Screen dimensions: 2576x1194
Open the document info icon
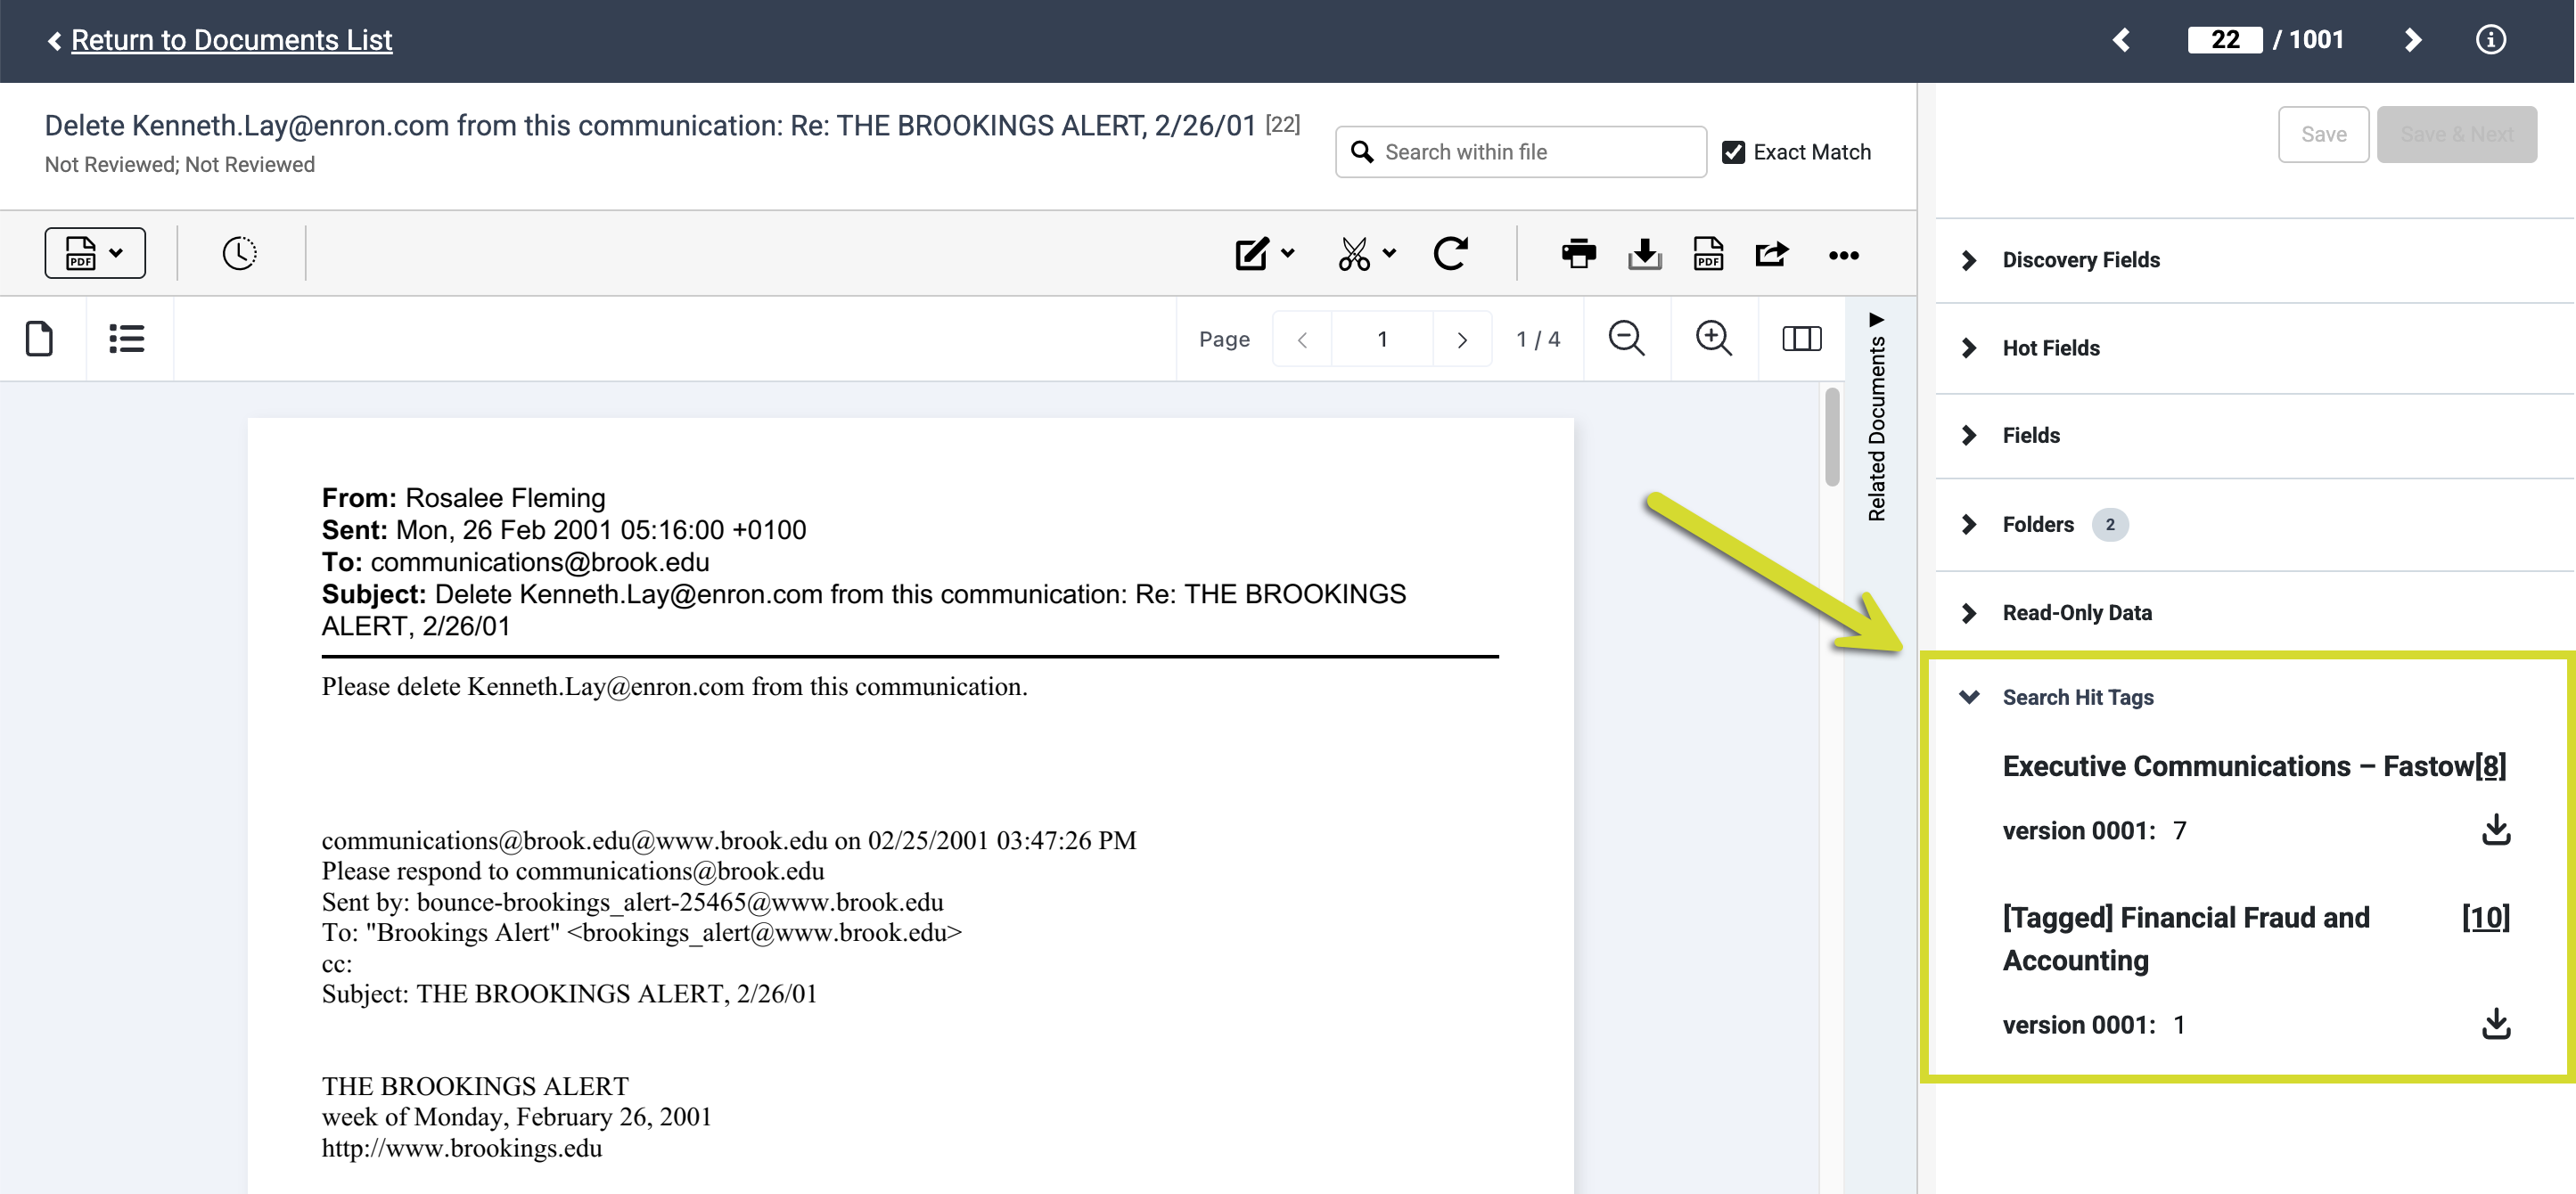pyautogui.click(x=2490, y=40)
